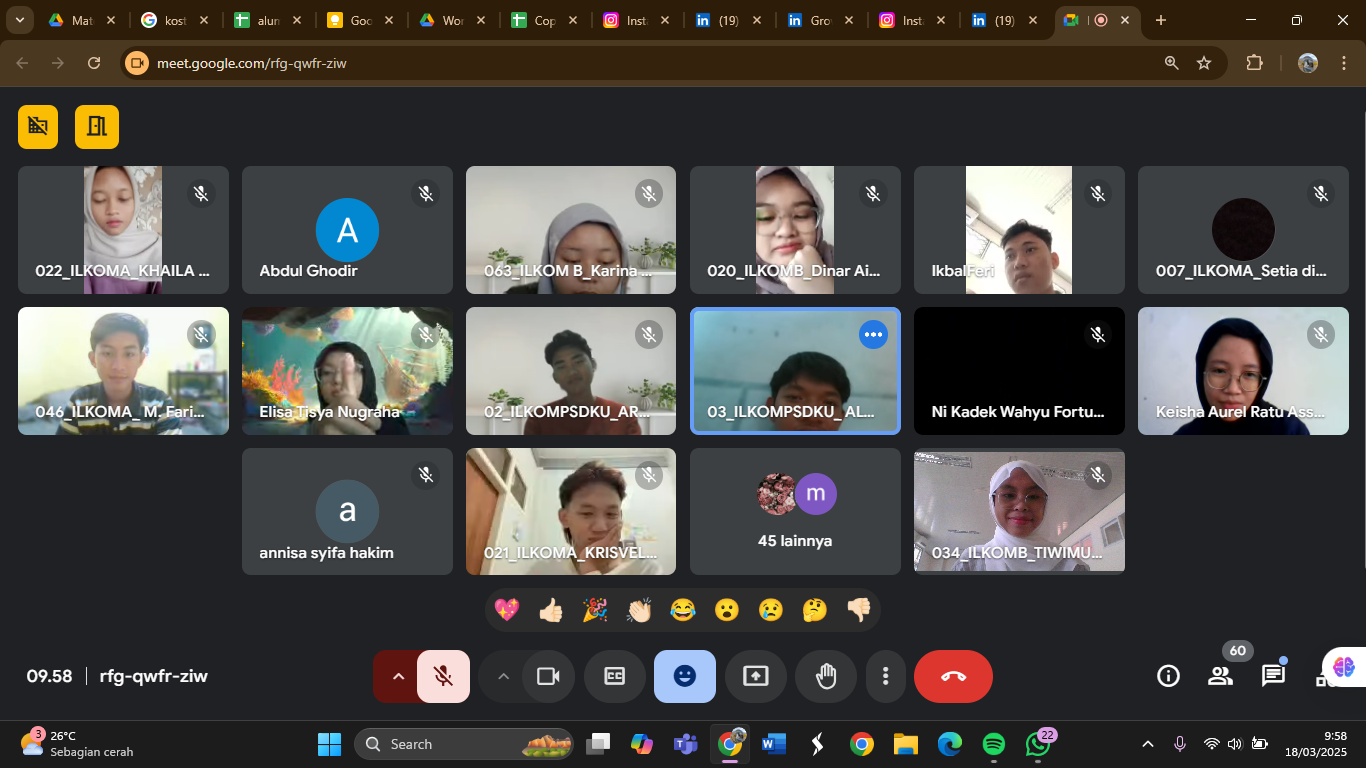Expand audio settings arrow beside microphone
The height and width of the screenshot is (768, 1366).
tap(398, 677)
